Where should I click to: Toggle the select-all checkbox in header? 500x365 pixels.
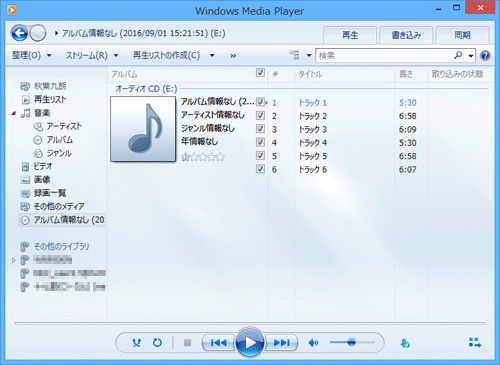tap(260, 73)
